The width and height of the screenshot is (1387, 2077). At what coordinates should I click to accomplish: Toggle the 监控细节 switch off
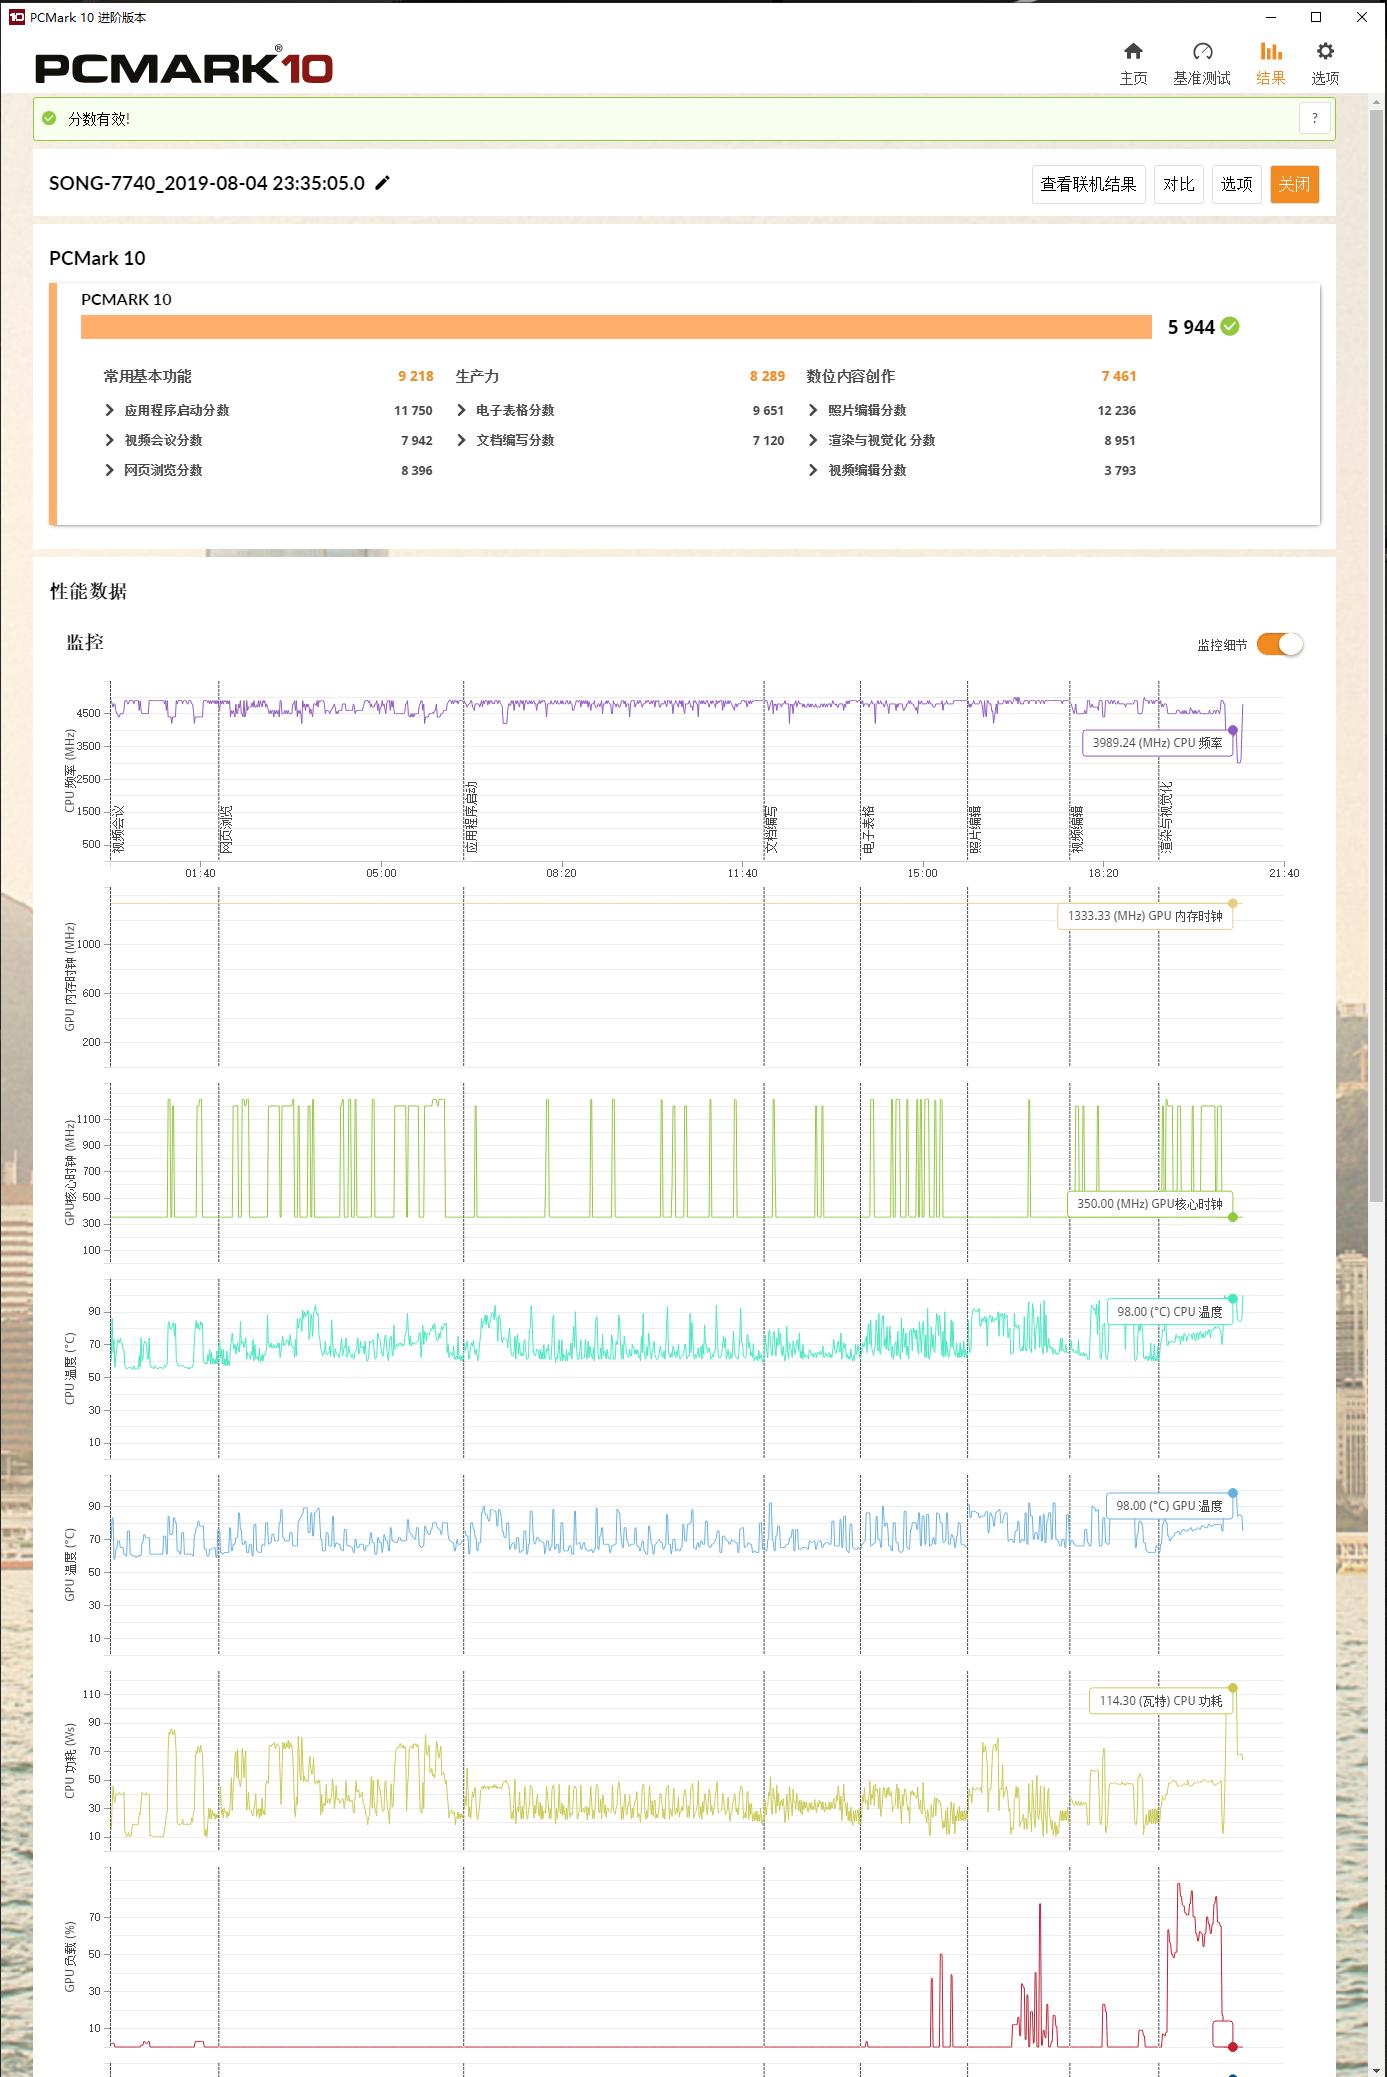pos(1280,645)
